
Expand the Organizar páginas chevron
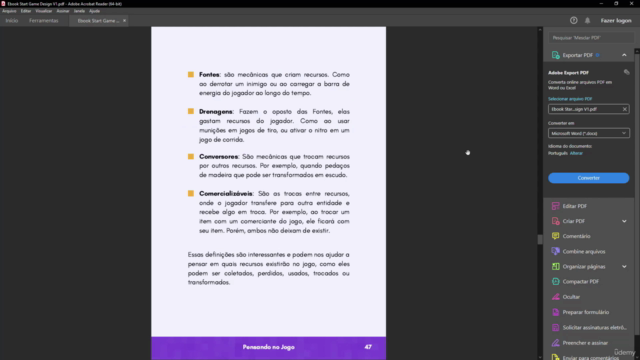pyautogui.click(x=624, y=267)
